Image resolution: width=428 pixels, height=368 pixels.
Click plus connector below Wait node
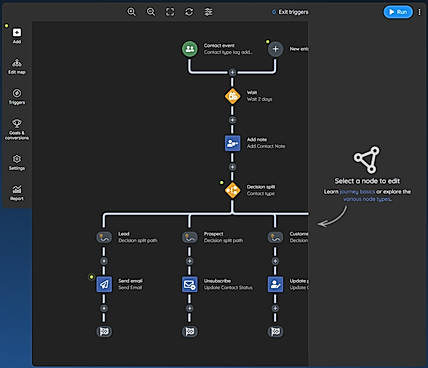pyautogui.click(x=232, y=120)
